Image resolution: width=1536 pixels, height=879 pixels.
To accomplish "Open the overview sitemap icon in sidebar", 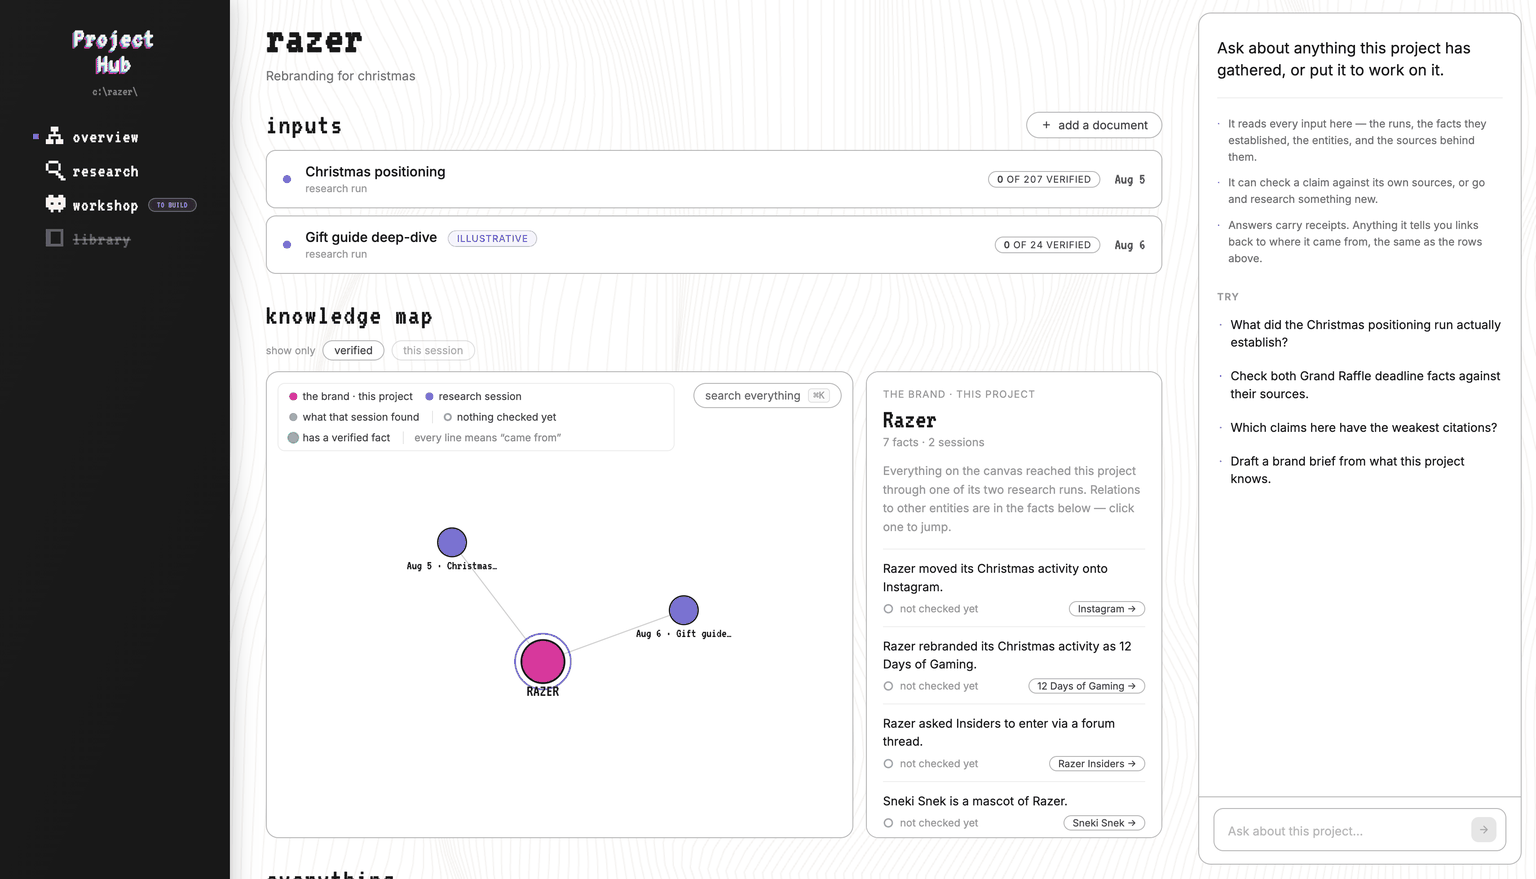I will point(55,136).
